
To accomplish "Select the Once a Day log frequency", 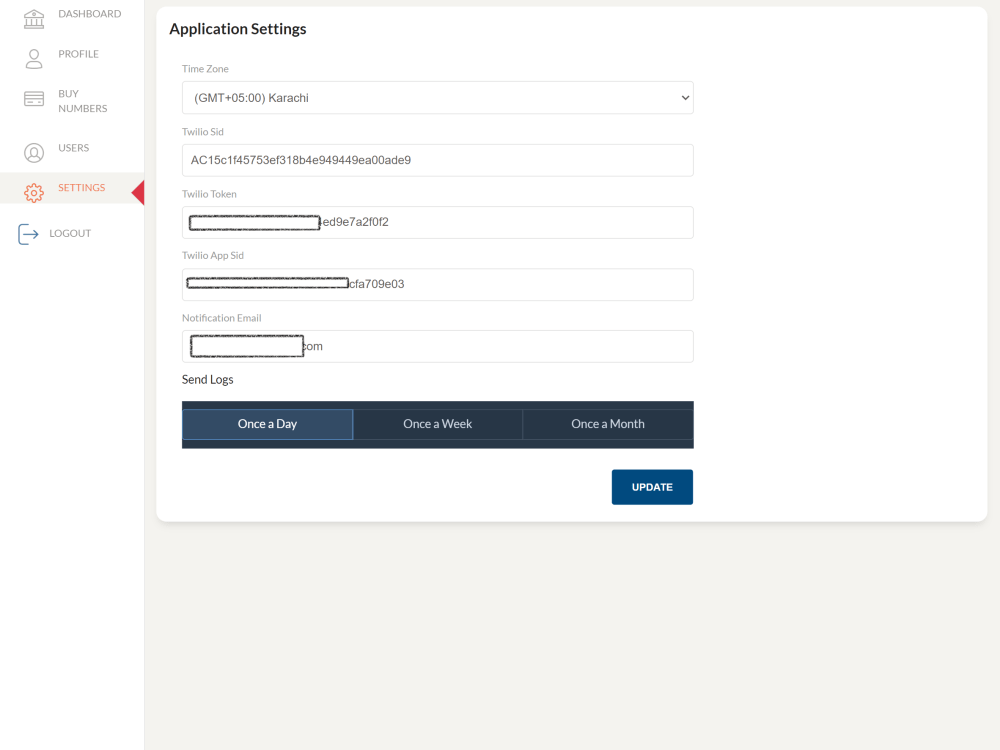I will click(267, 423).
